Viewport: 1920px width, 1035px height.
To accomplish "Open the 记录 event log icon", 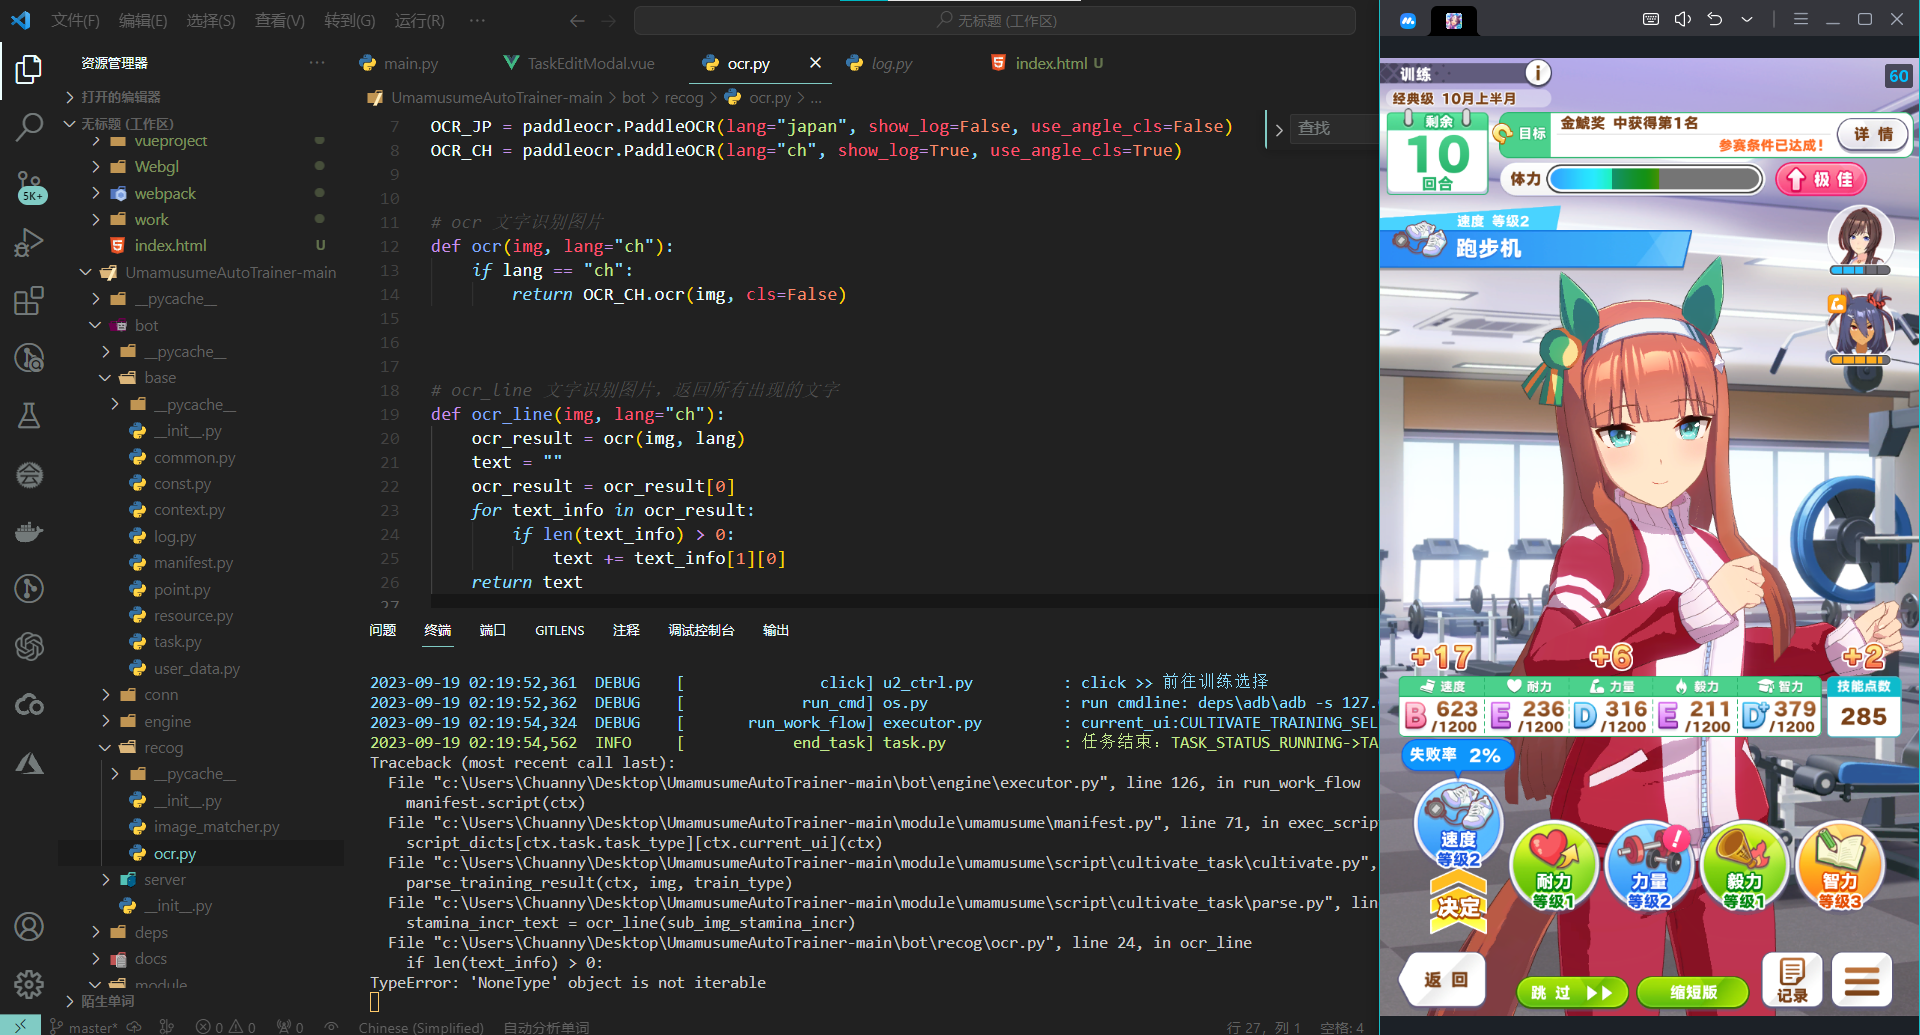I will pyautogui.click(x=1790, y=979).
